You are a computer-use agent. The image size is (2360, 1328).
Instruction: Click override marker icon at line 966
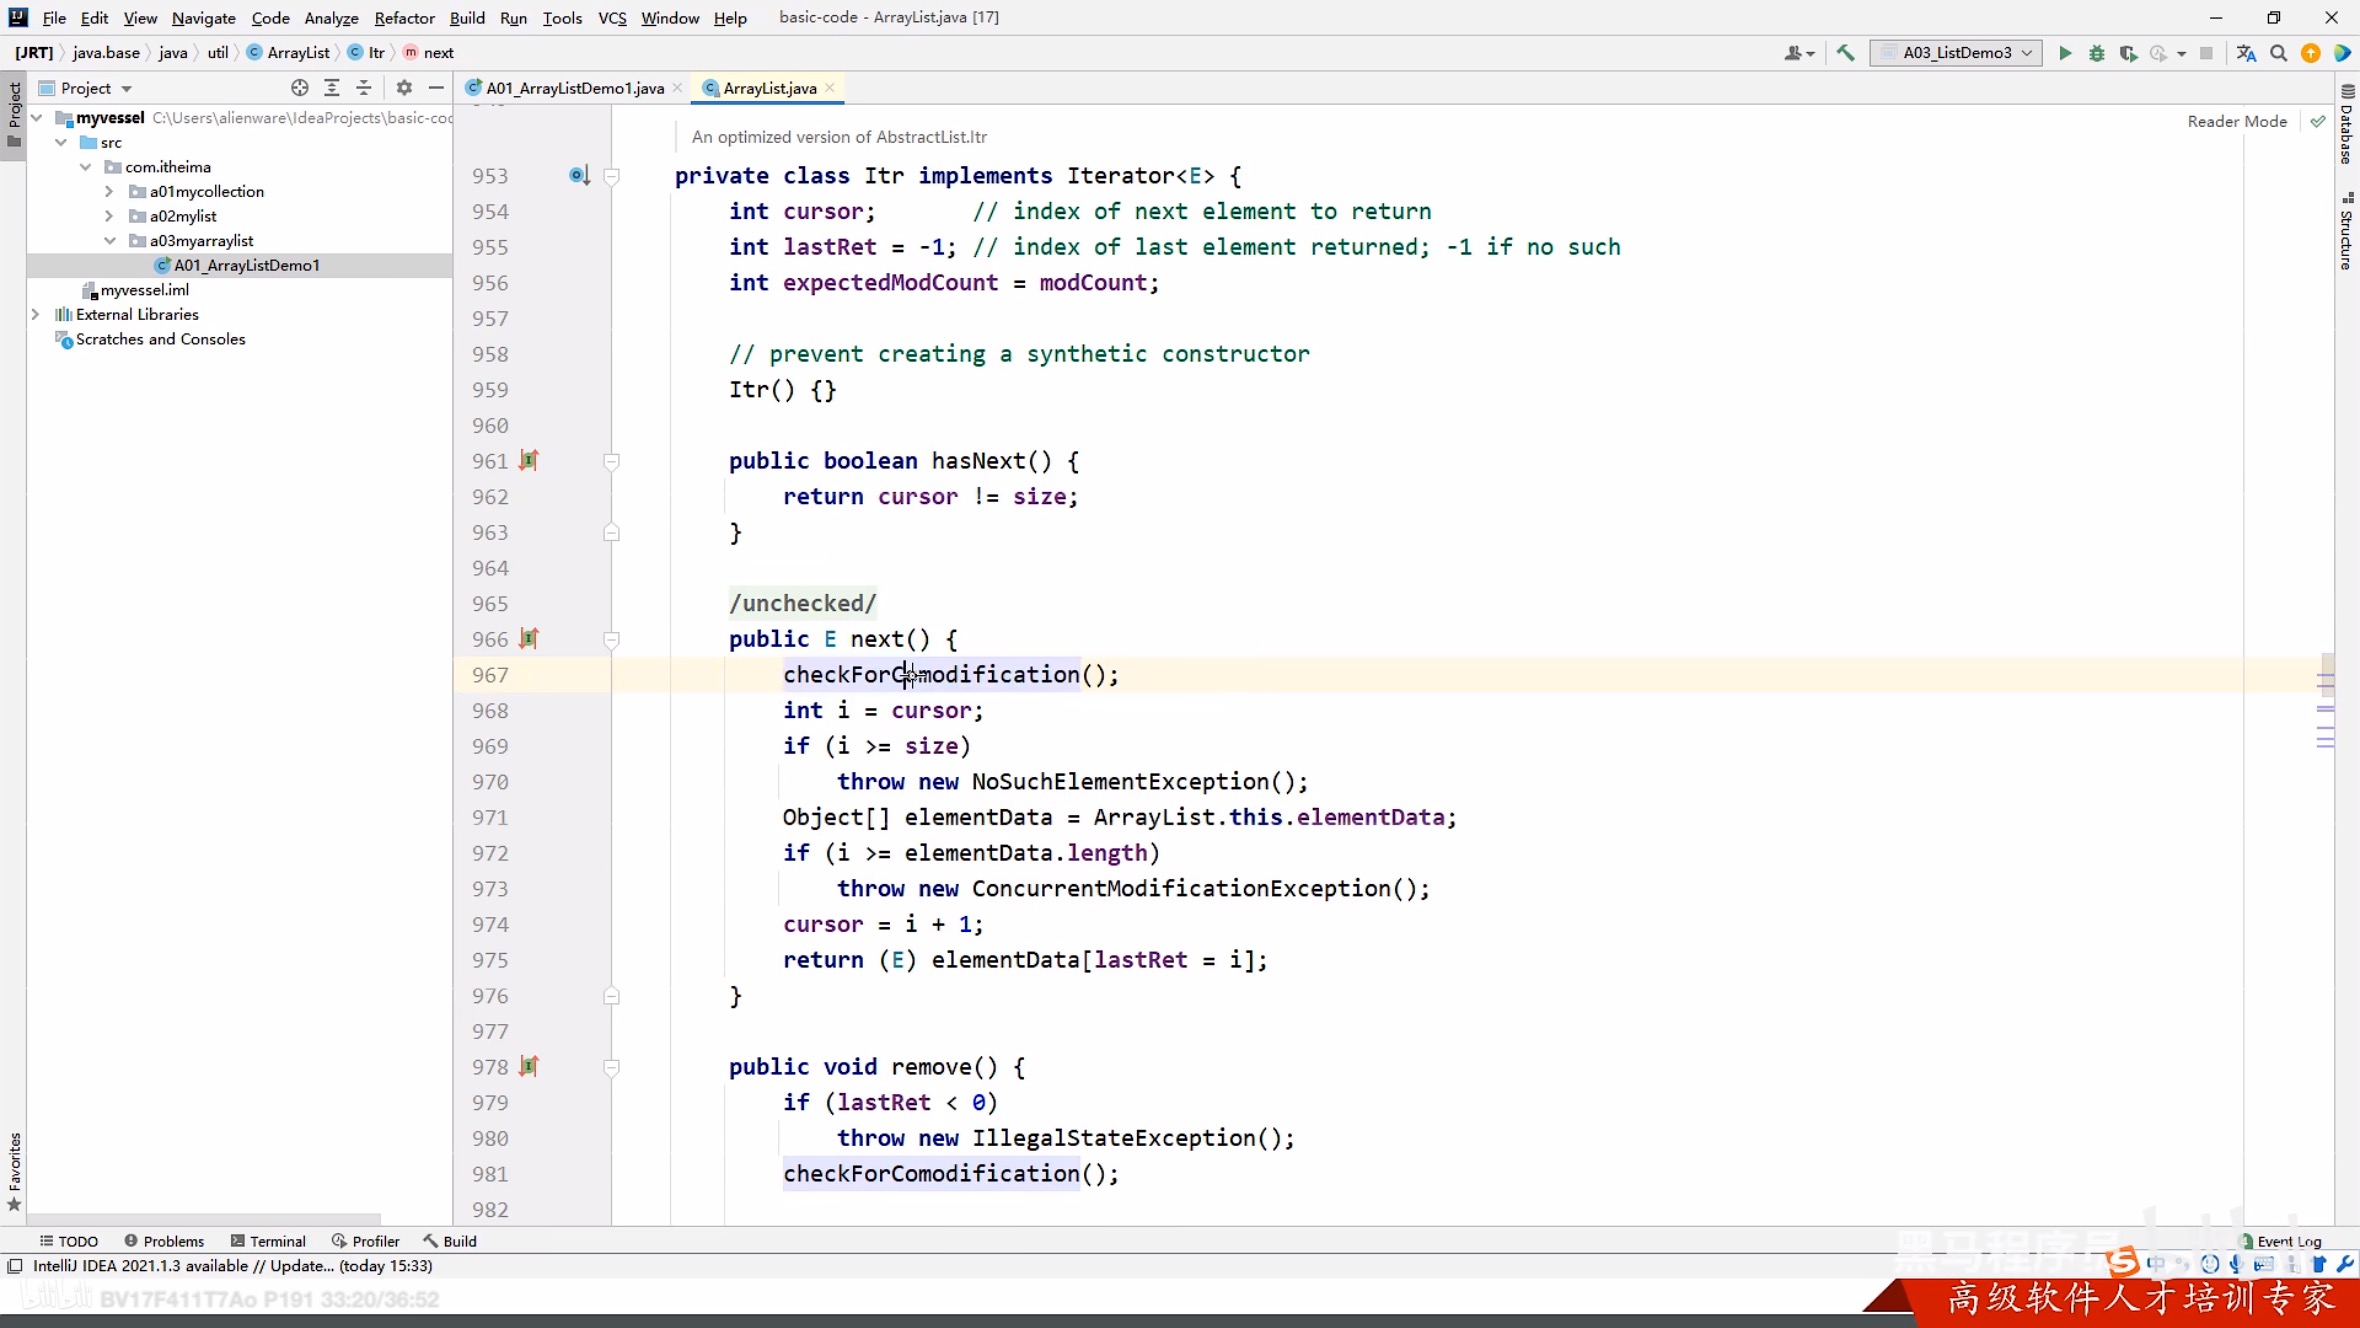[529, 638]
